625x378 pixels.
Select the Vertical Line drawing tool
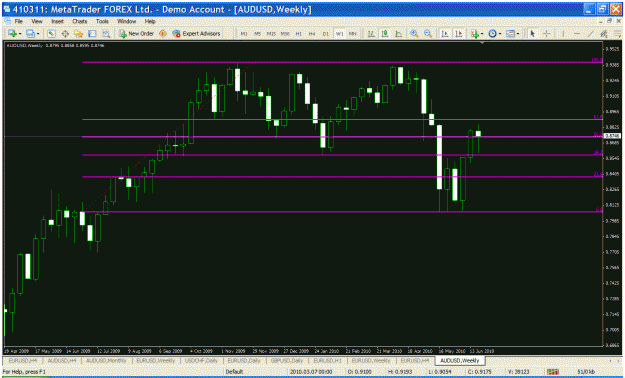coord(563,34)
